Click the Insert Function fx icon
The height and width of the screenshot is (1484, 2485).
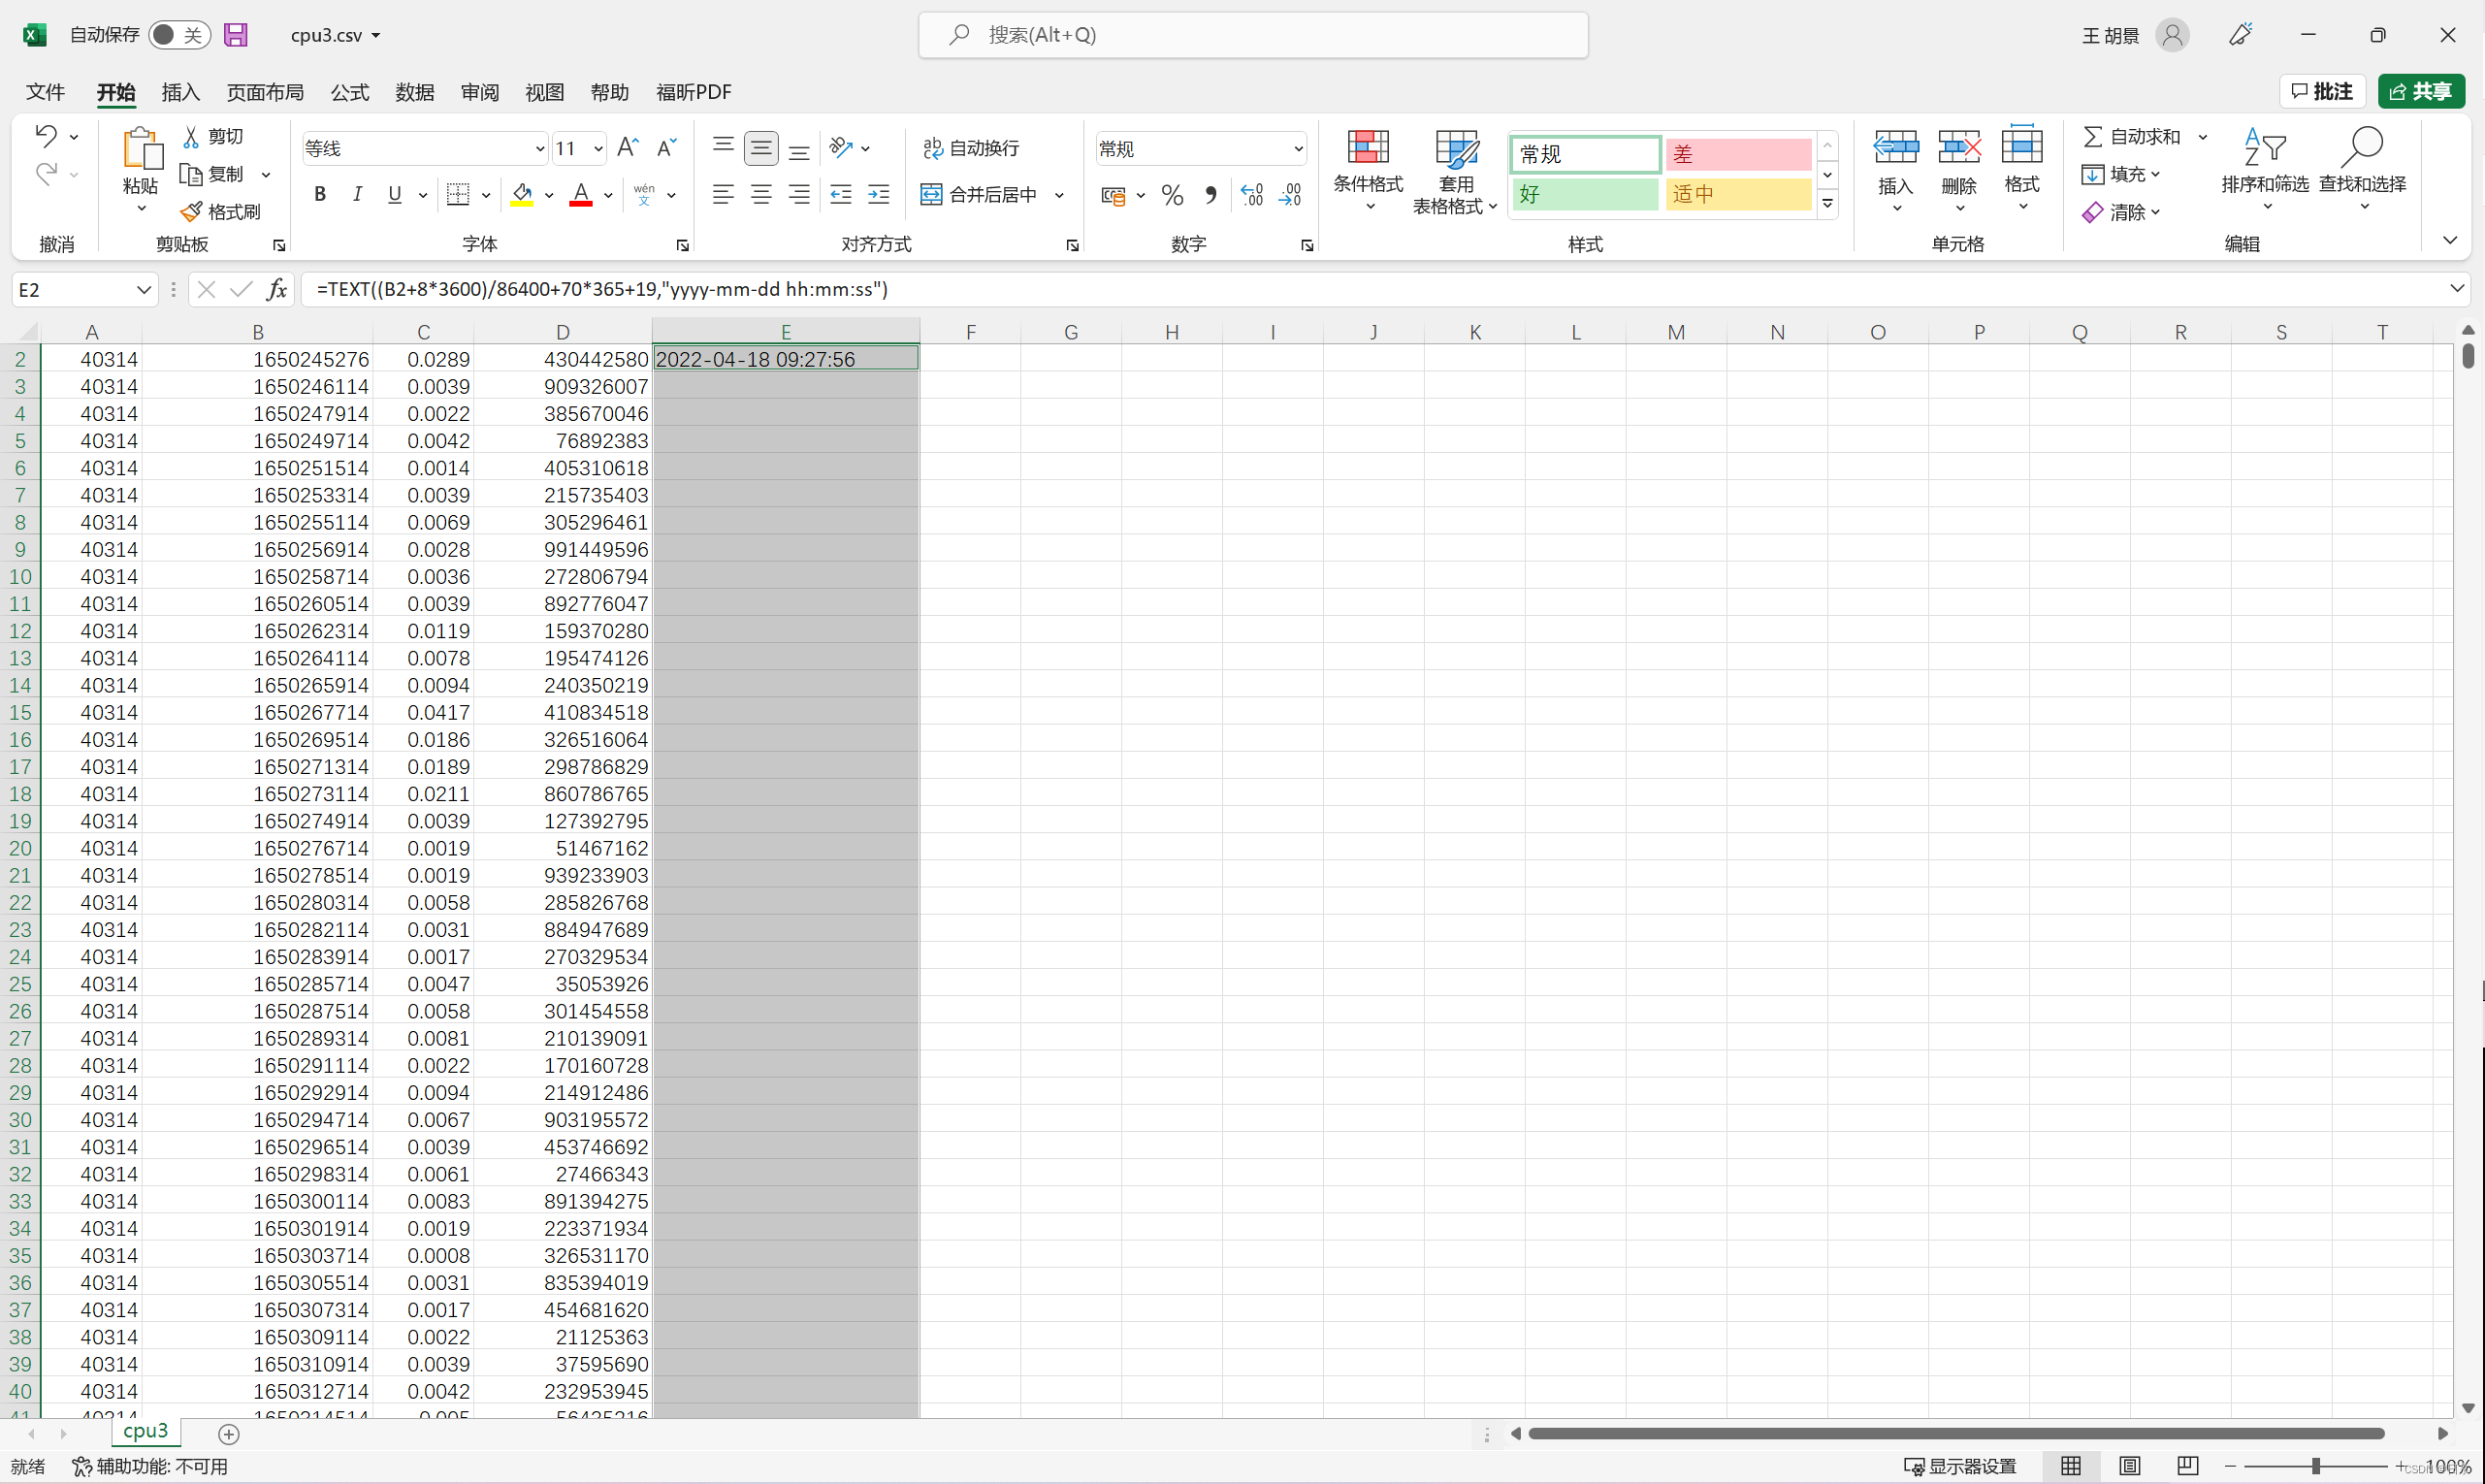[x=277, y=290]
